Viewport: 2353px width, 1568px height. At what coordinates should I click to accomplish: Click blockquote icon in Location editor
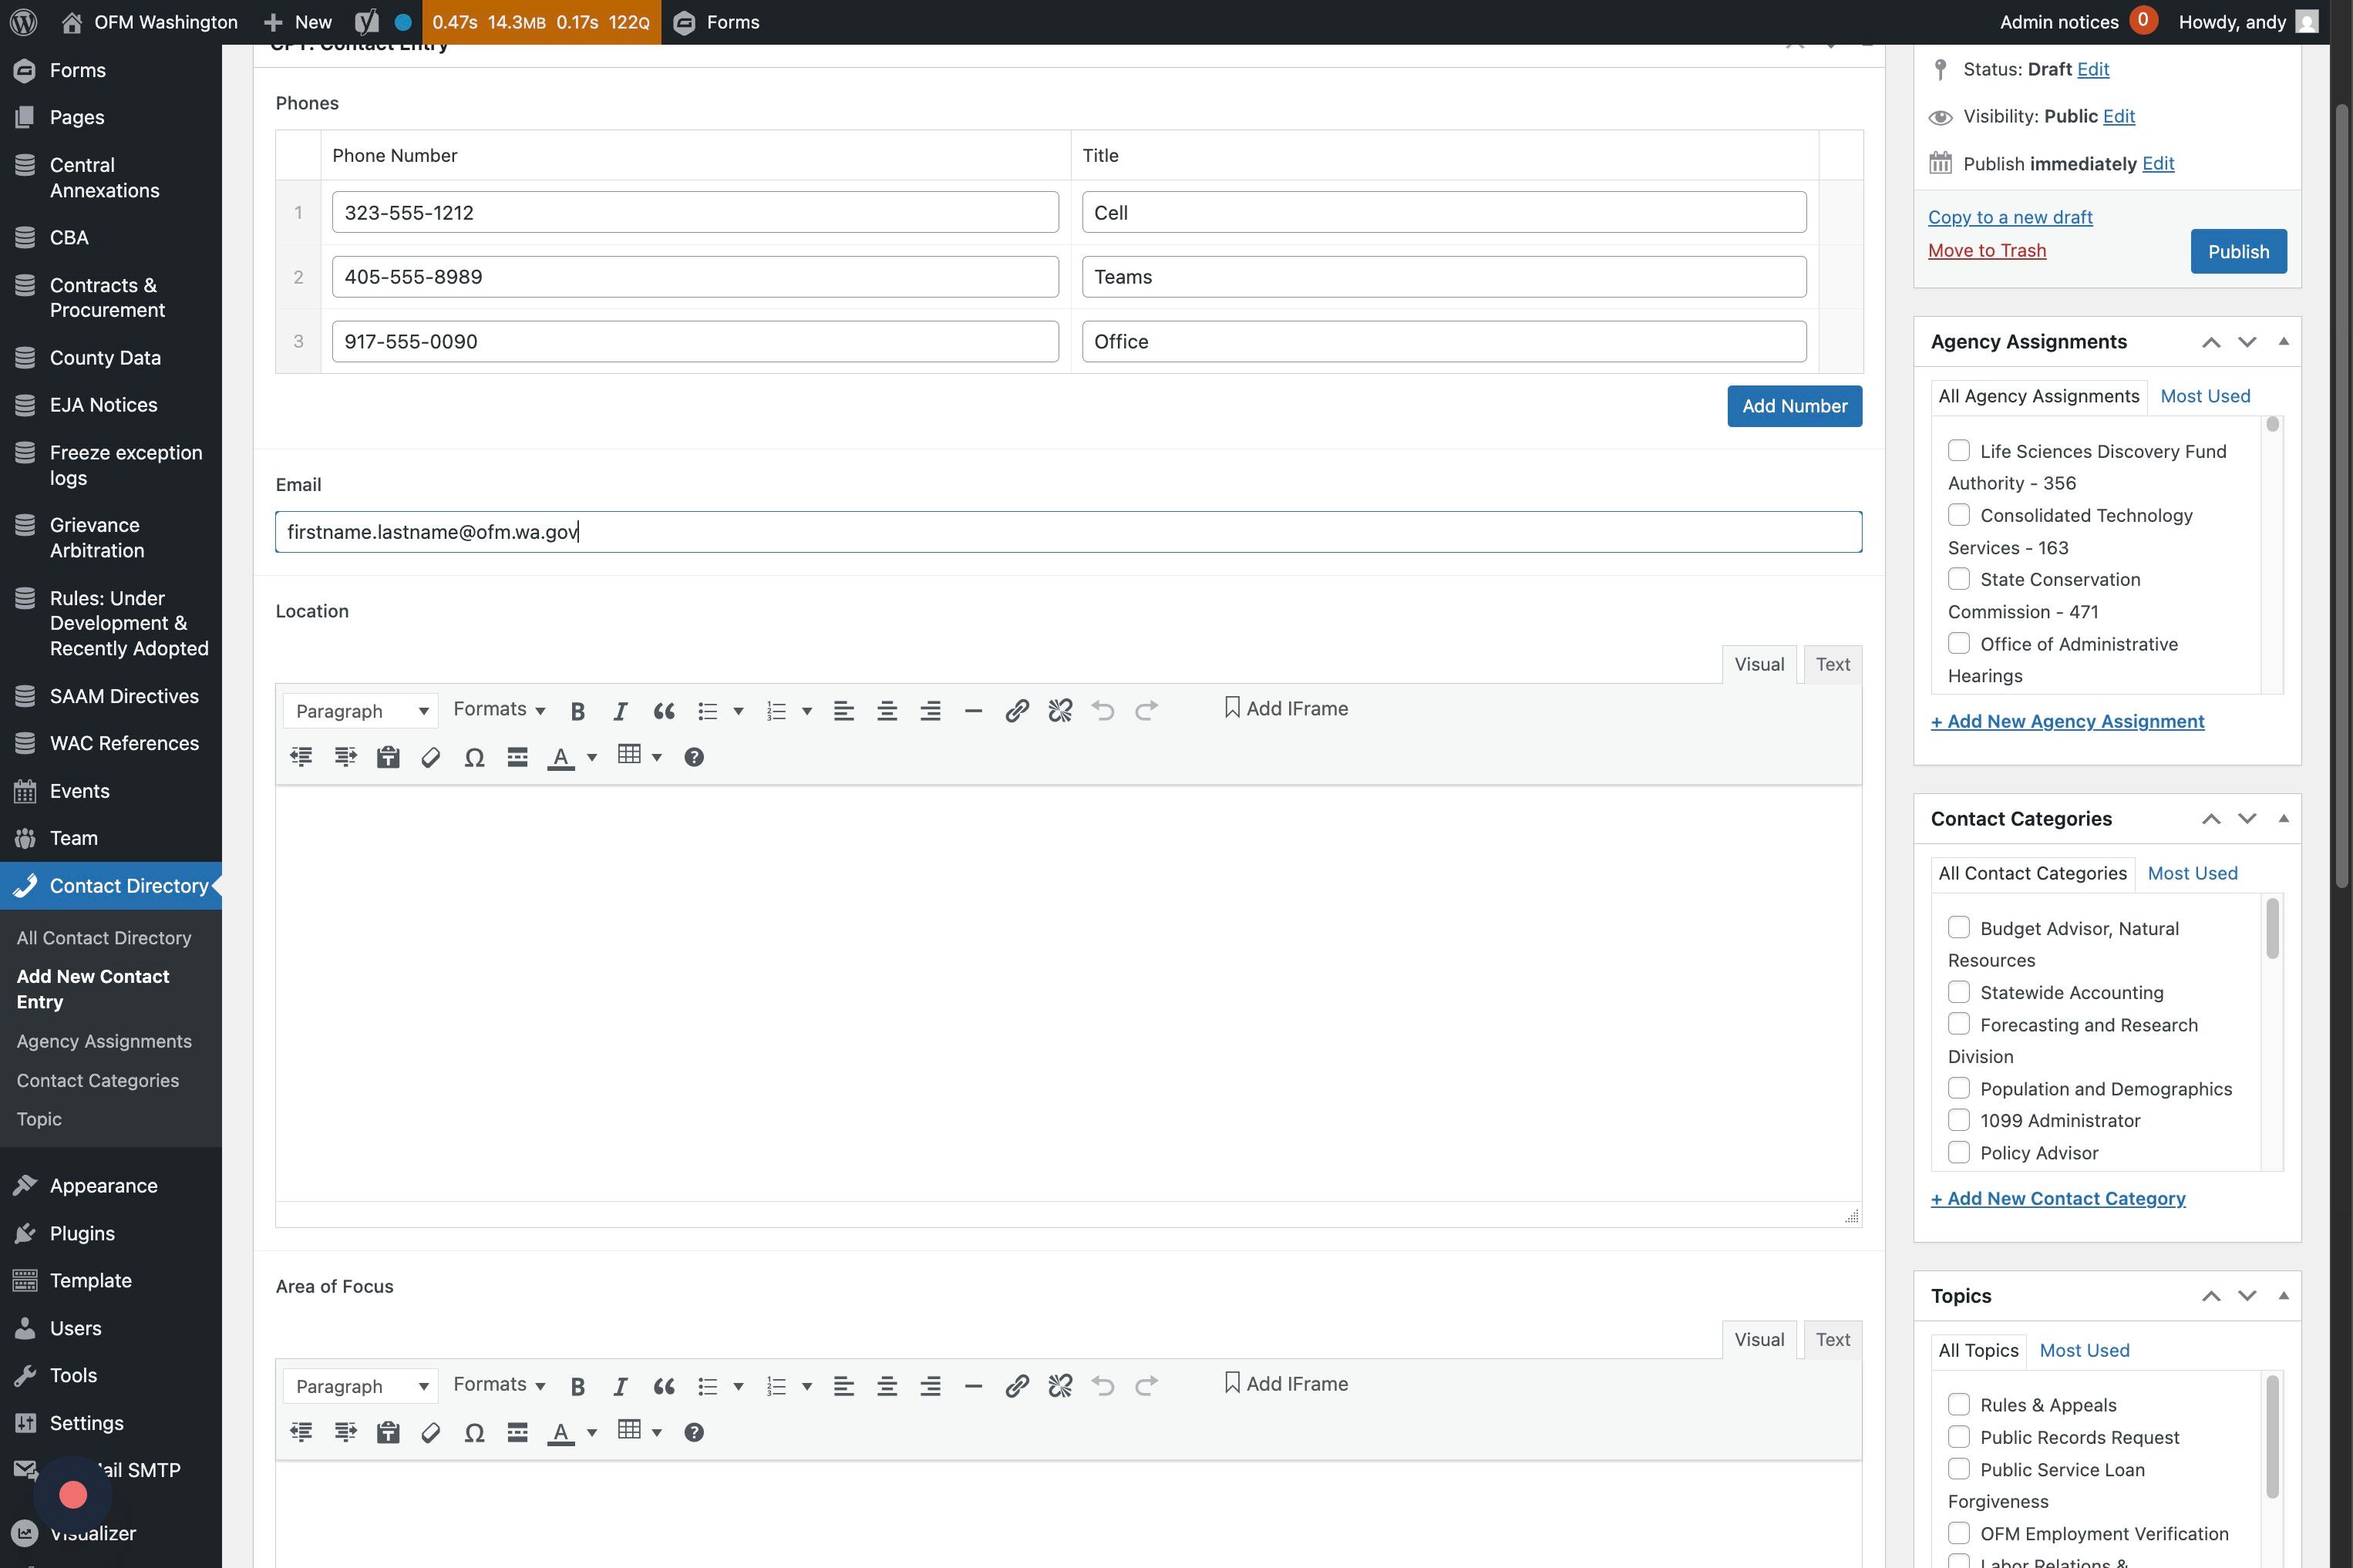click(x=663, y=711)
